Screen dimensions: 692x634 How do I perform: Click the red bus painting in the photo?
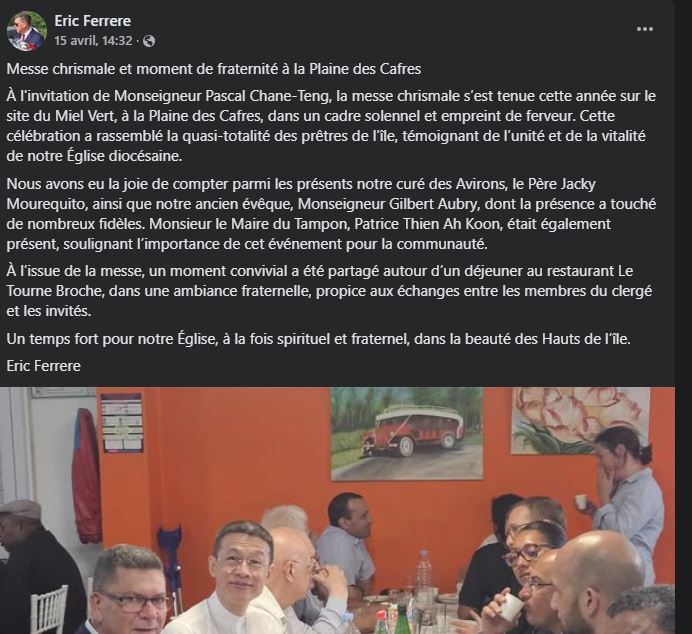(x=406, y=433)
